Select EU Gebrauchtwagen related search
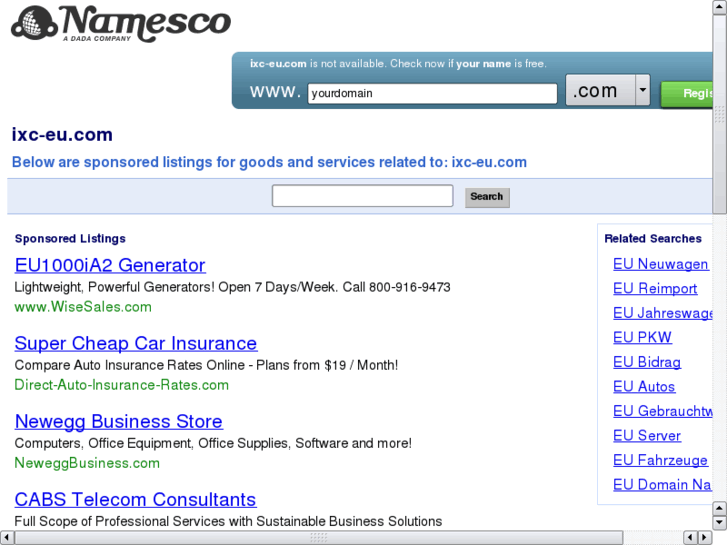The height and width of the screenshot is (545, 727). pyautogui.click(x=663, y=411)
